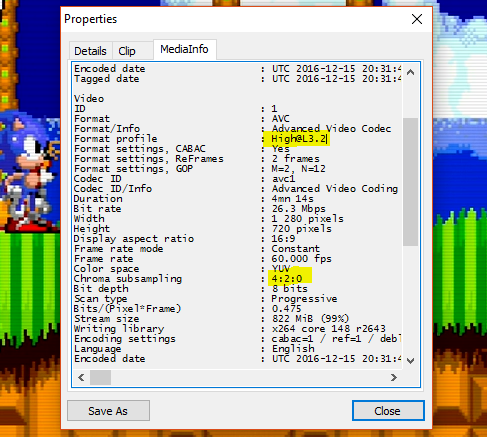Click the Save As button
This screenshot has width=487, height=437.
[108, 411]
